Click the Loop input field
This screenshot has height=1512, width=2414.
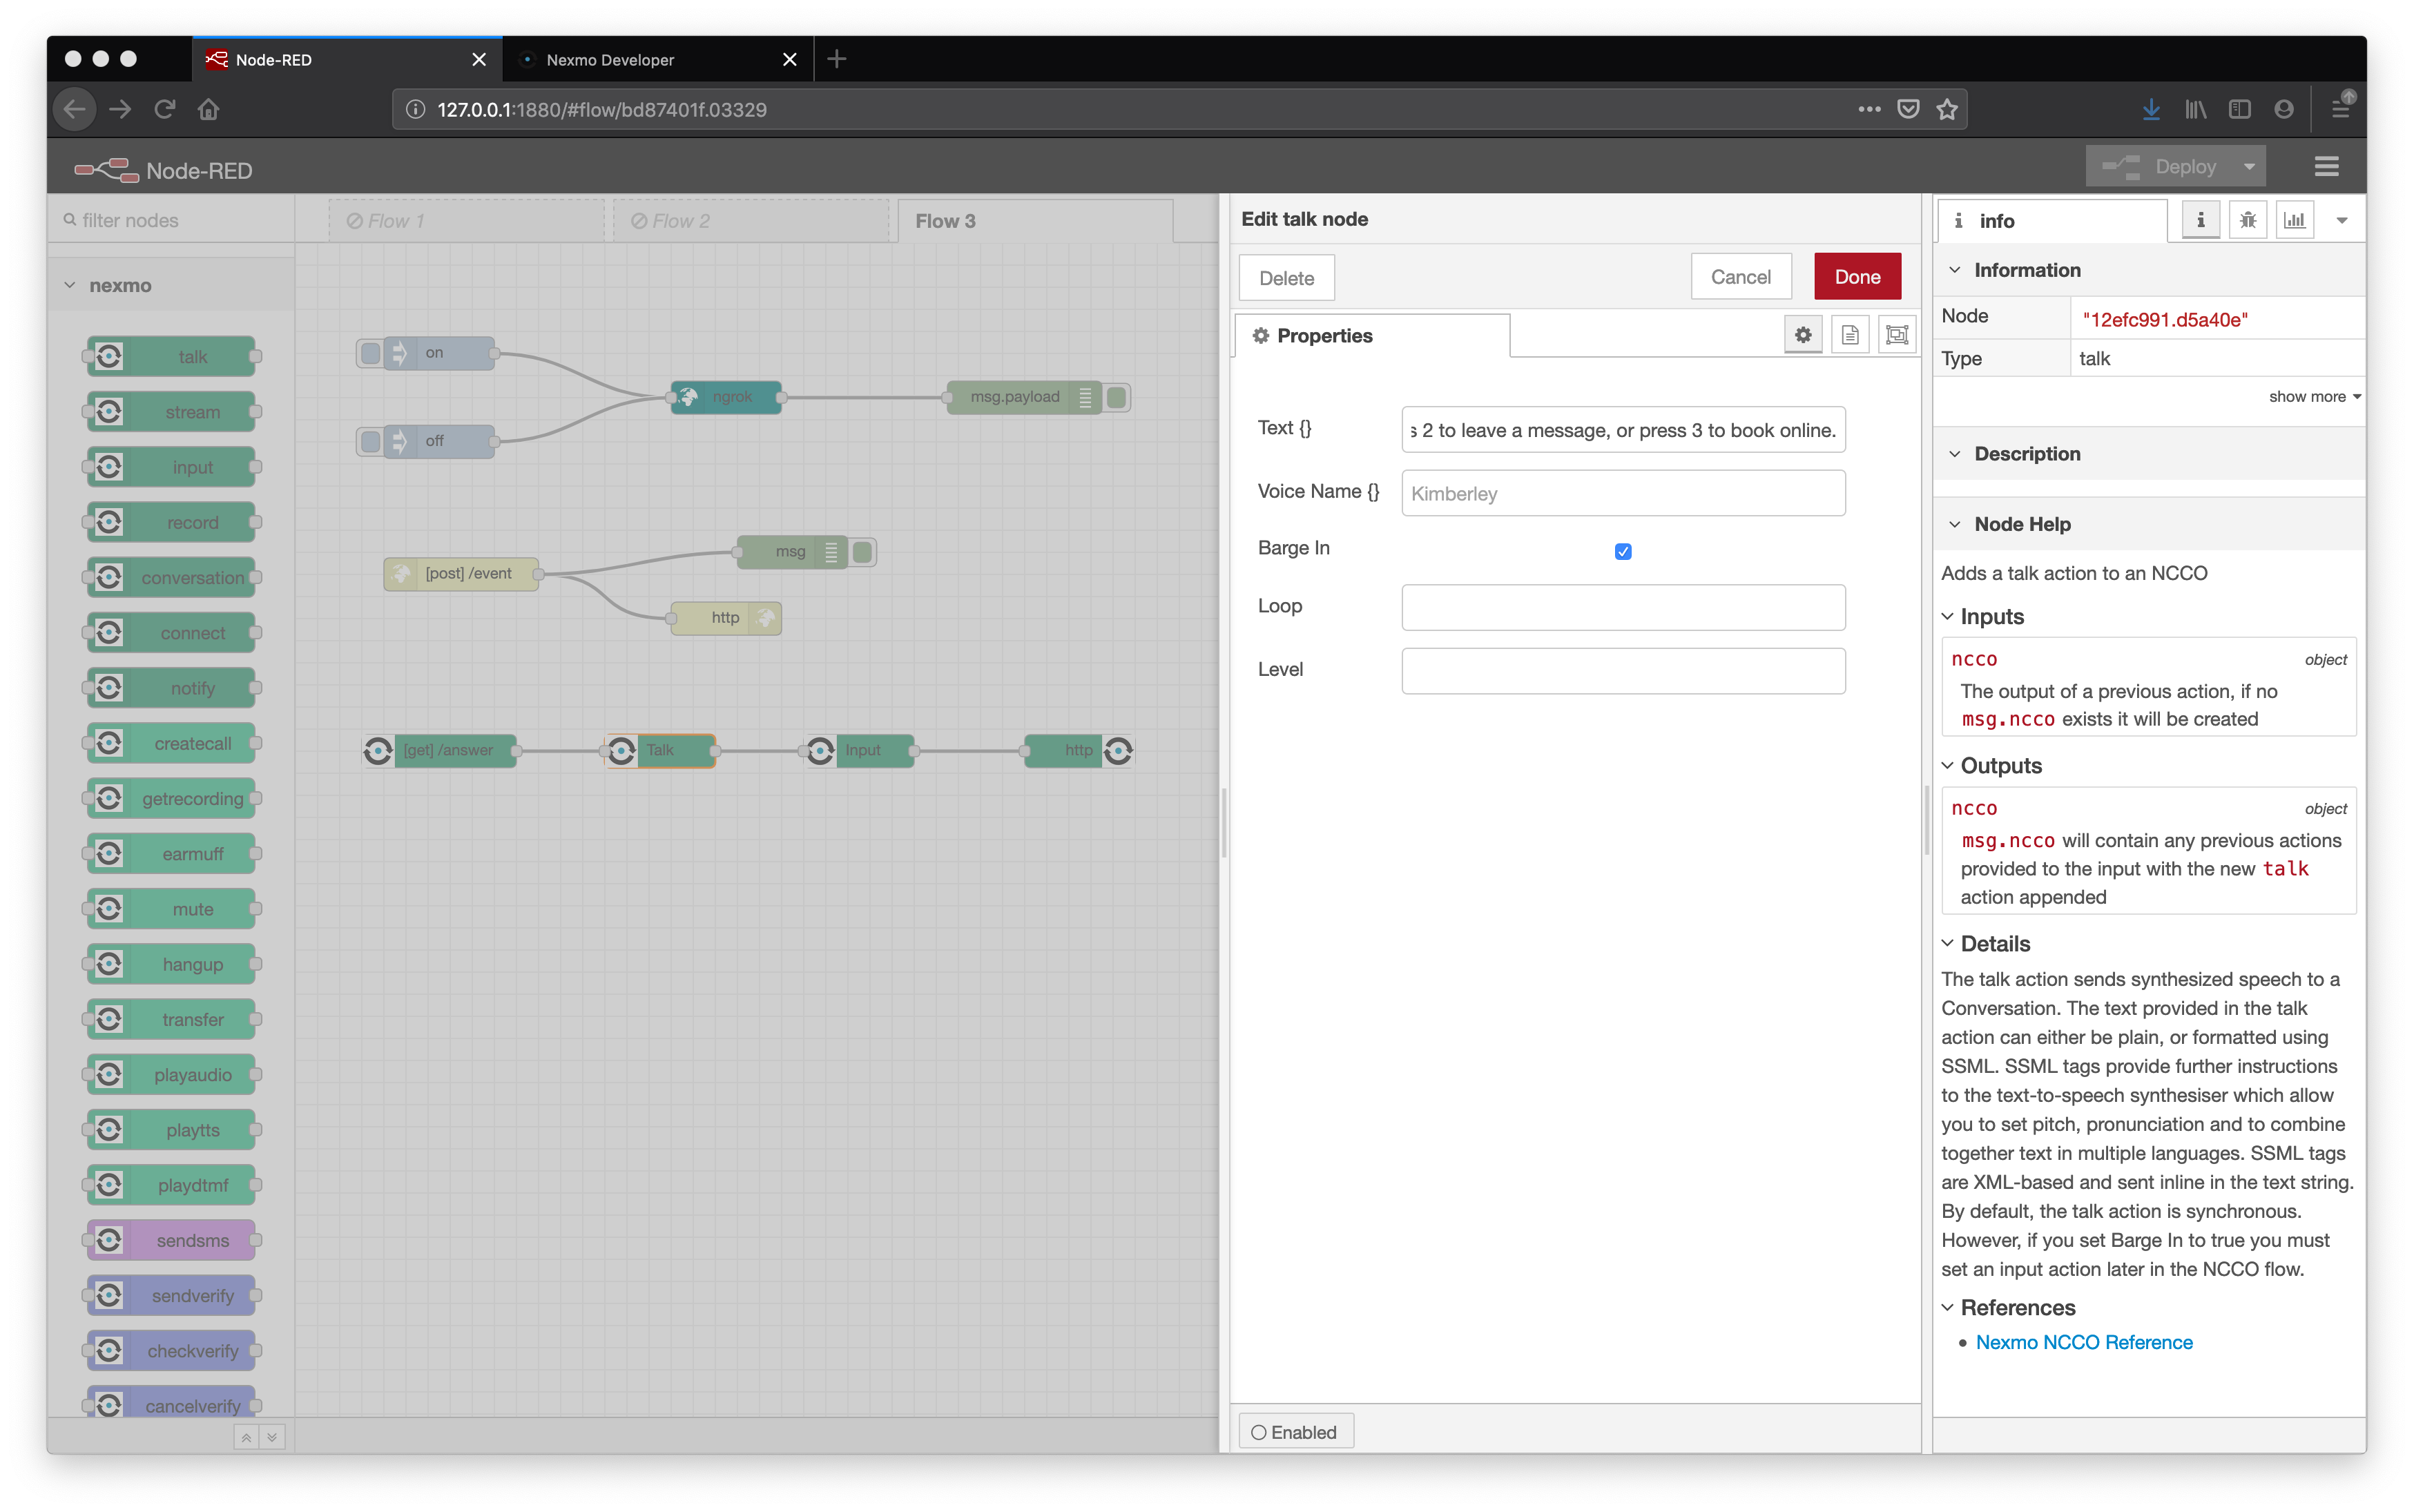coord(1623,607)
